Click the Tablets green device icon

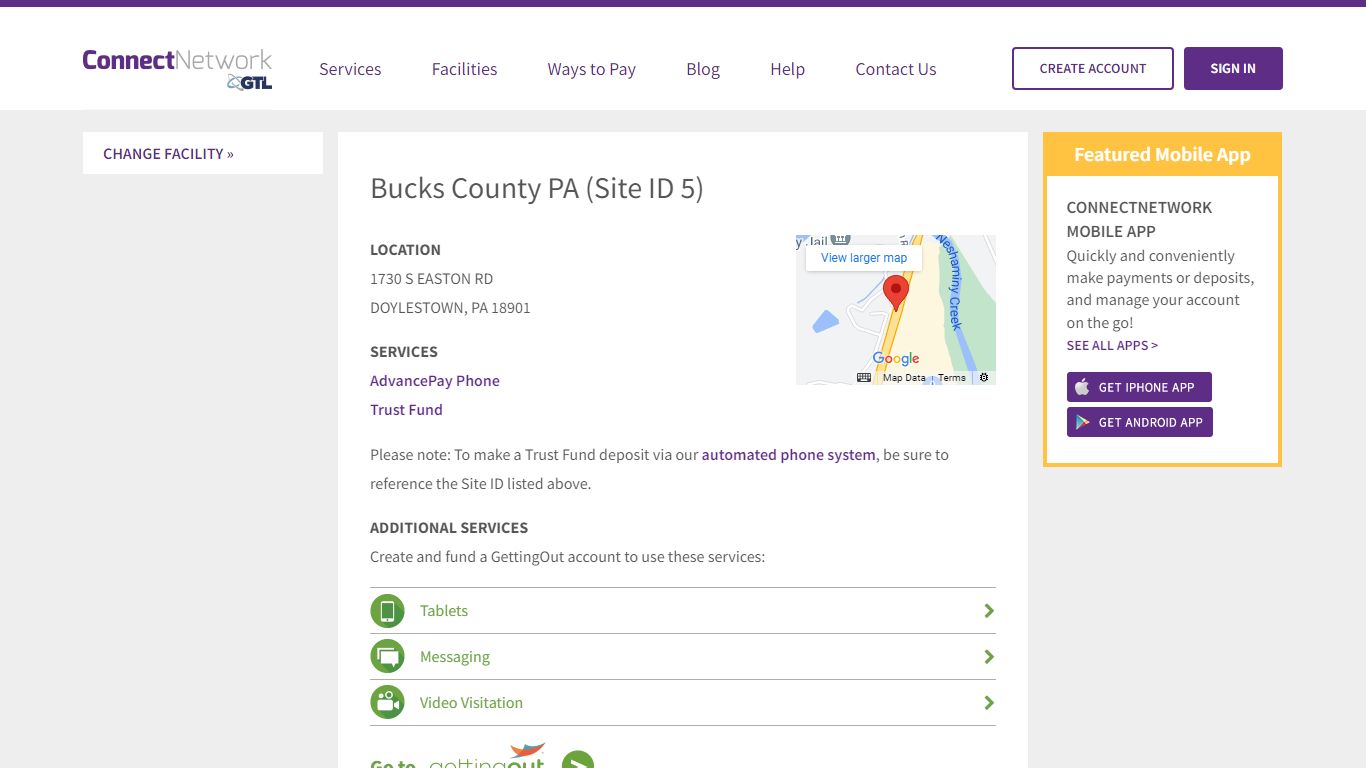click(x=387, y=611)
